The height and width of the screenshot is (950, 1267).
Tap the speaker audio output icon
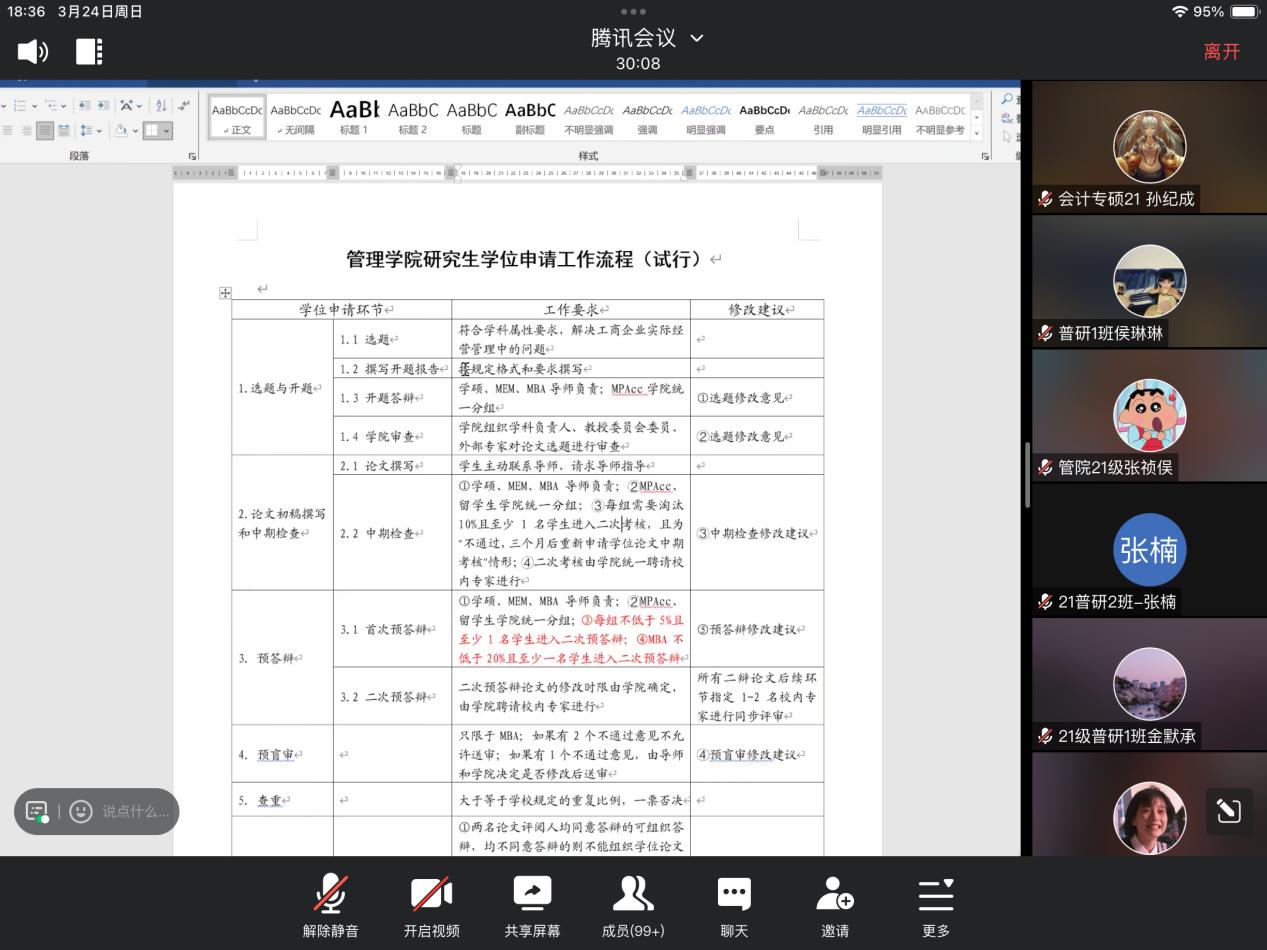33,52
